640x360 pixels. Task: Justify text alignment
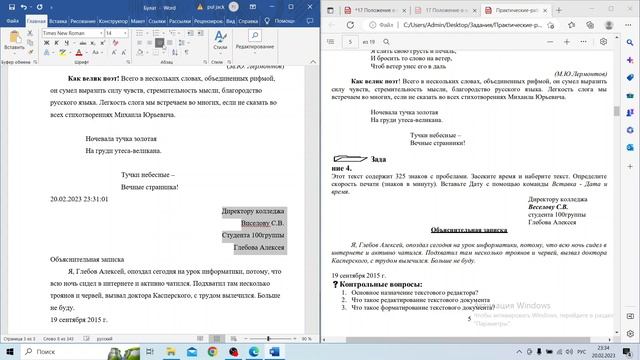170,42
